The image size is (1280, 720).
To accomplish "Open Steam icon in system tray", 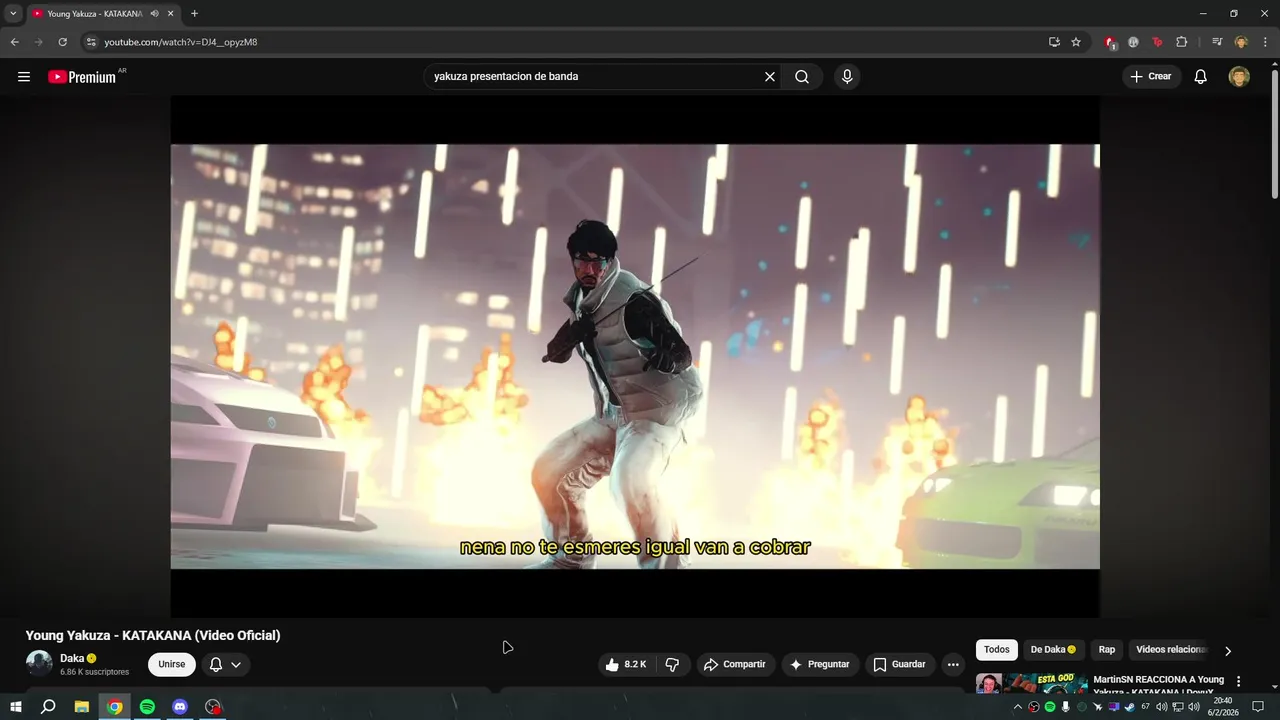I will (1129, 707).
